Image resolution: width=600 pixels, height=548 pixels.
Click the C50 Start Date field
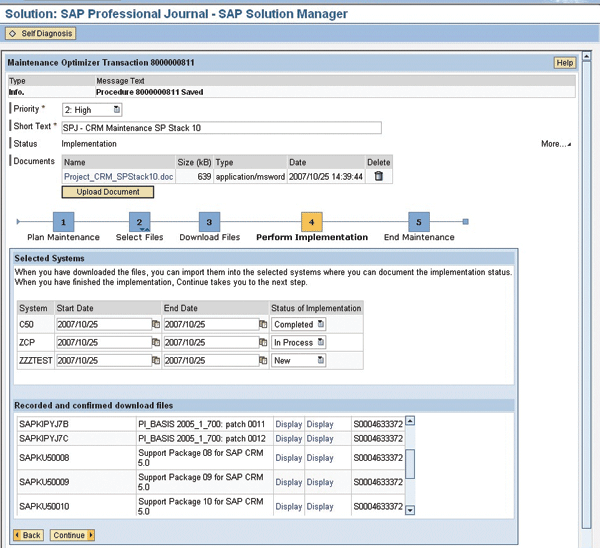[104, 324]
